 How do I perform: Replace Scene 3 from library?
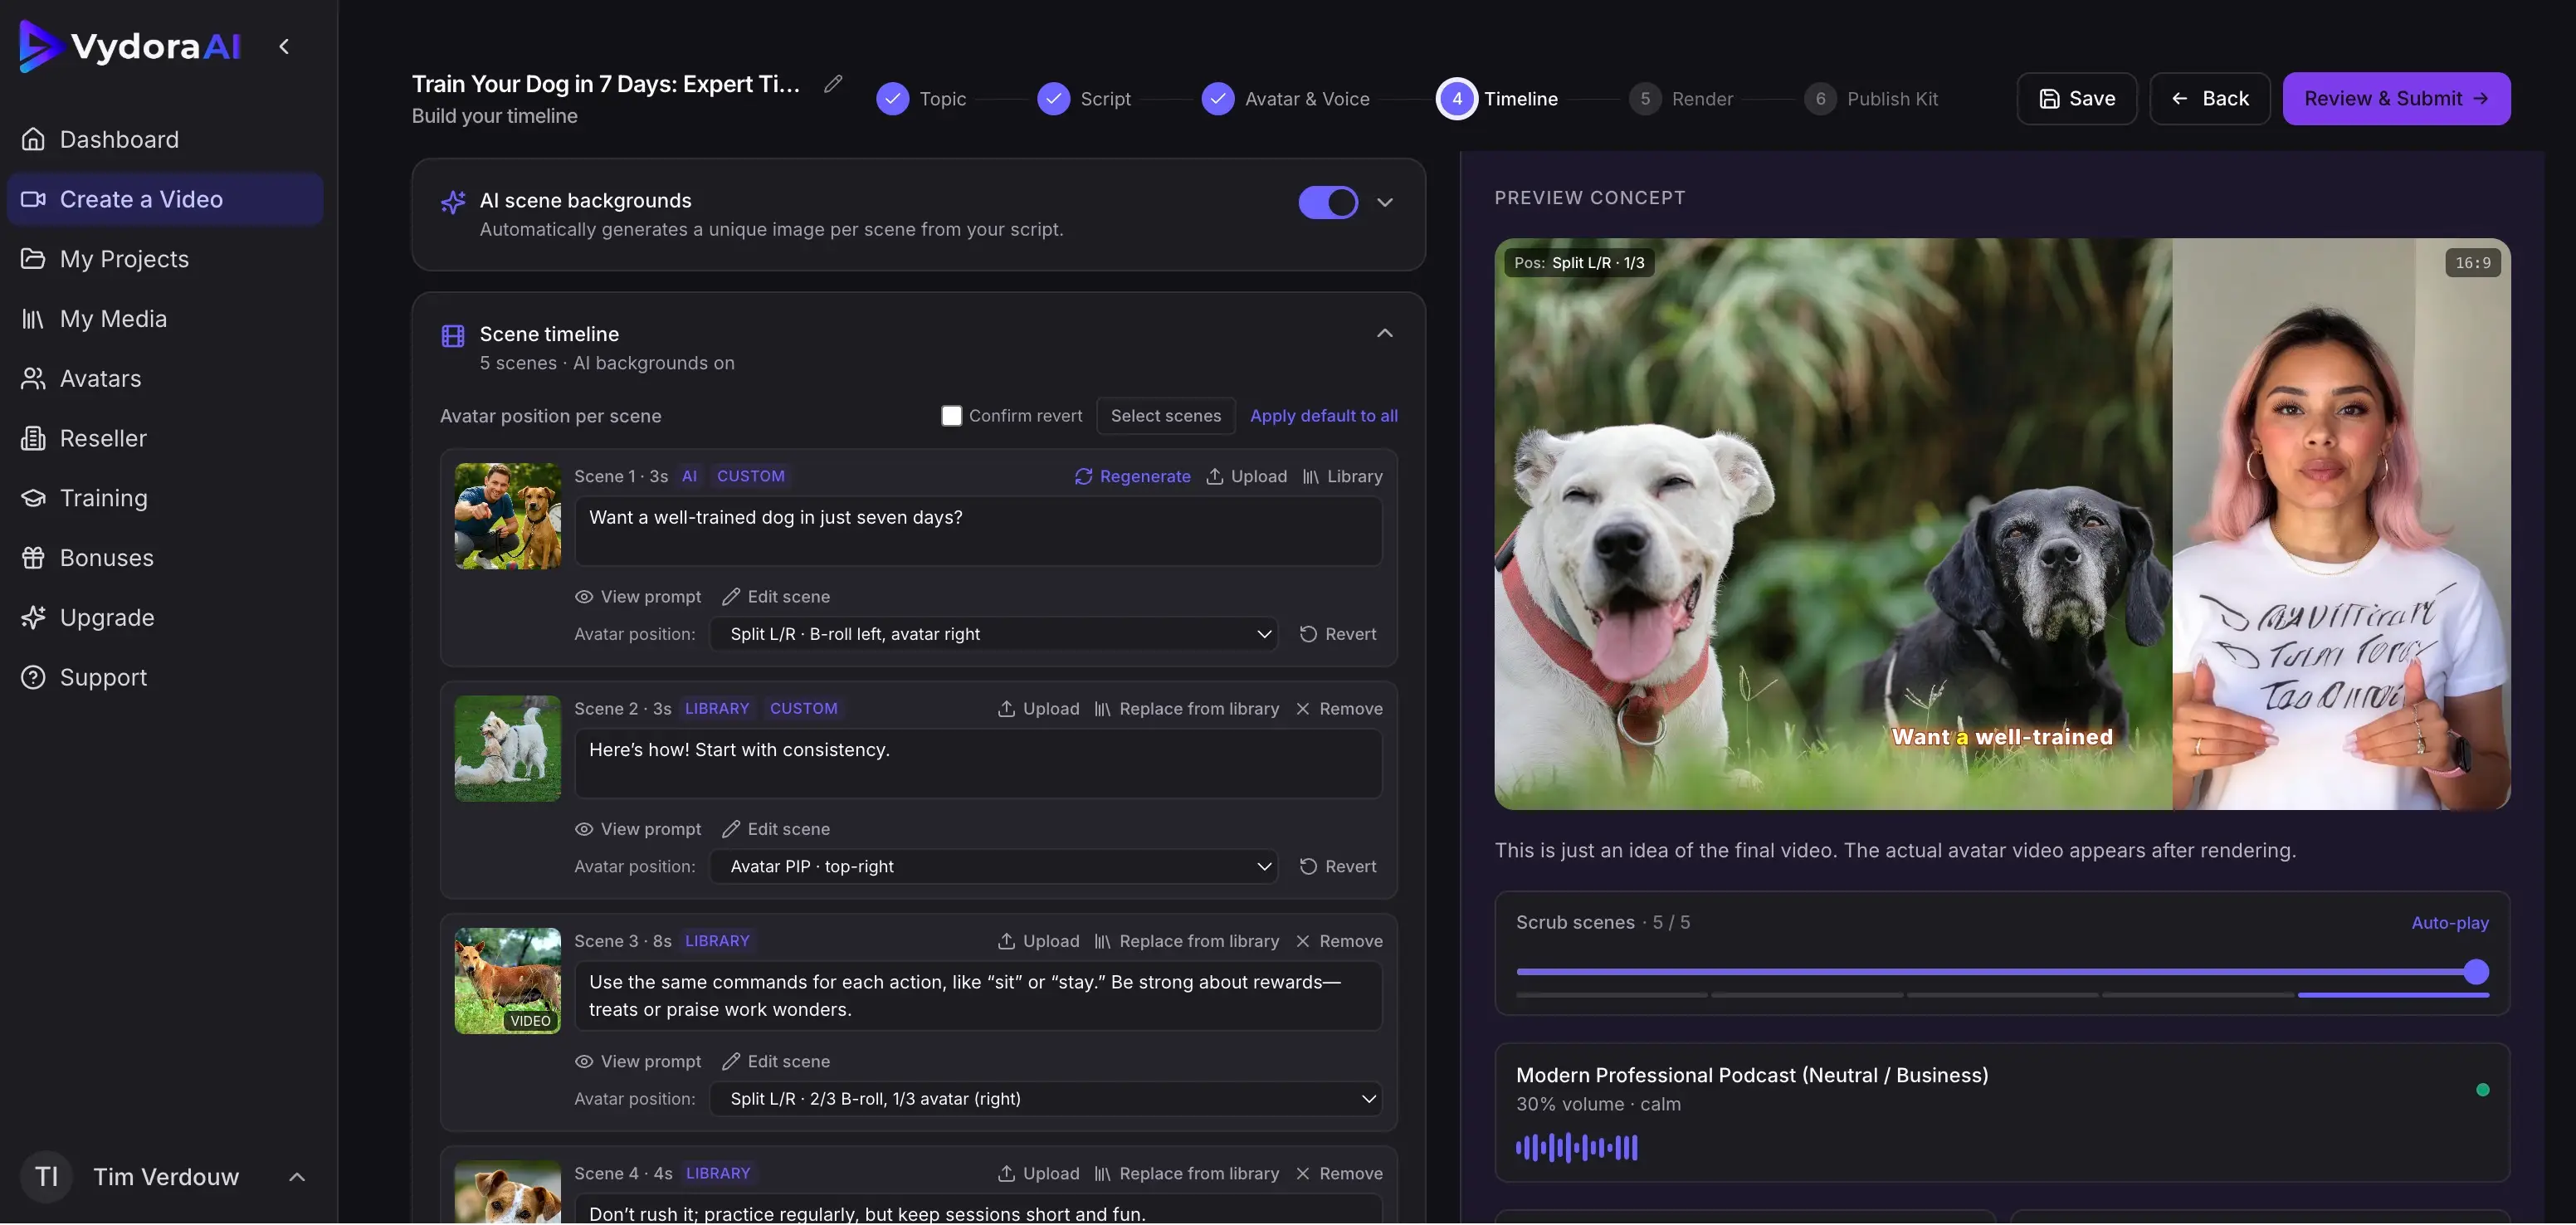coord(1187,942)
